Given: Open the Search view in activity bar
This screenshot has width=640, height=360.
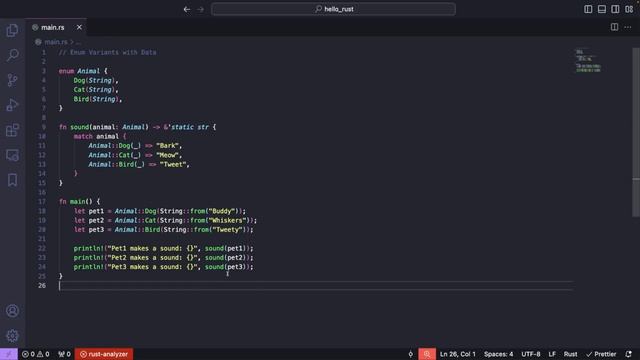Looking at the screenshot, I should (x=12, y=55).
